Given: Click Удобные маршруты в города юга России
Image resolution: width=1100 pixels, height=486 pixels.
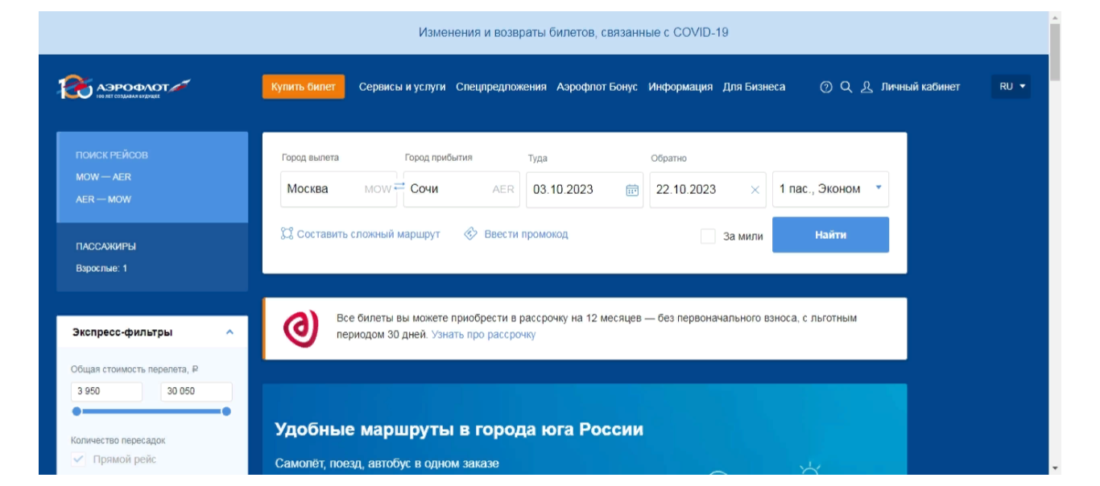Looking at the screenshot, I should pyautogui.click(x=459, y=429).
